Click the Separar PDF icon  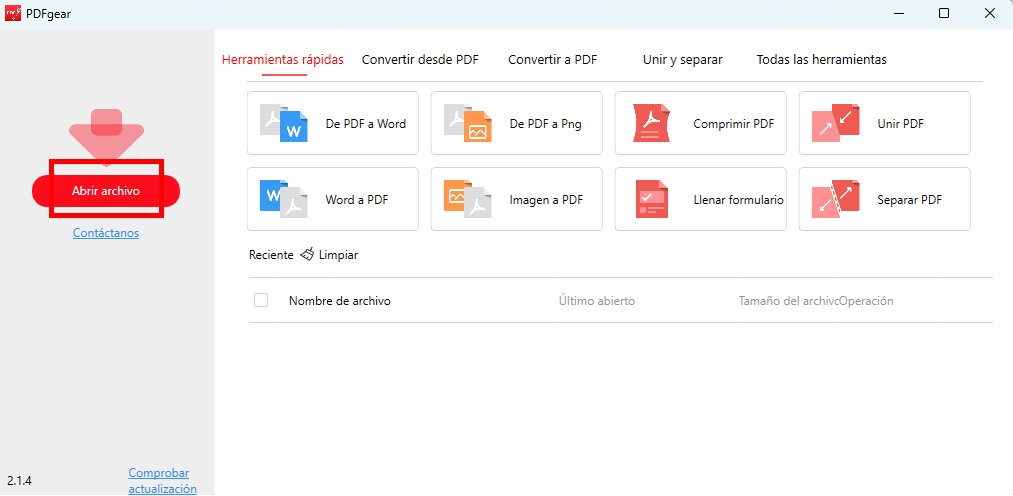tap(835, 200)
